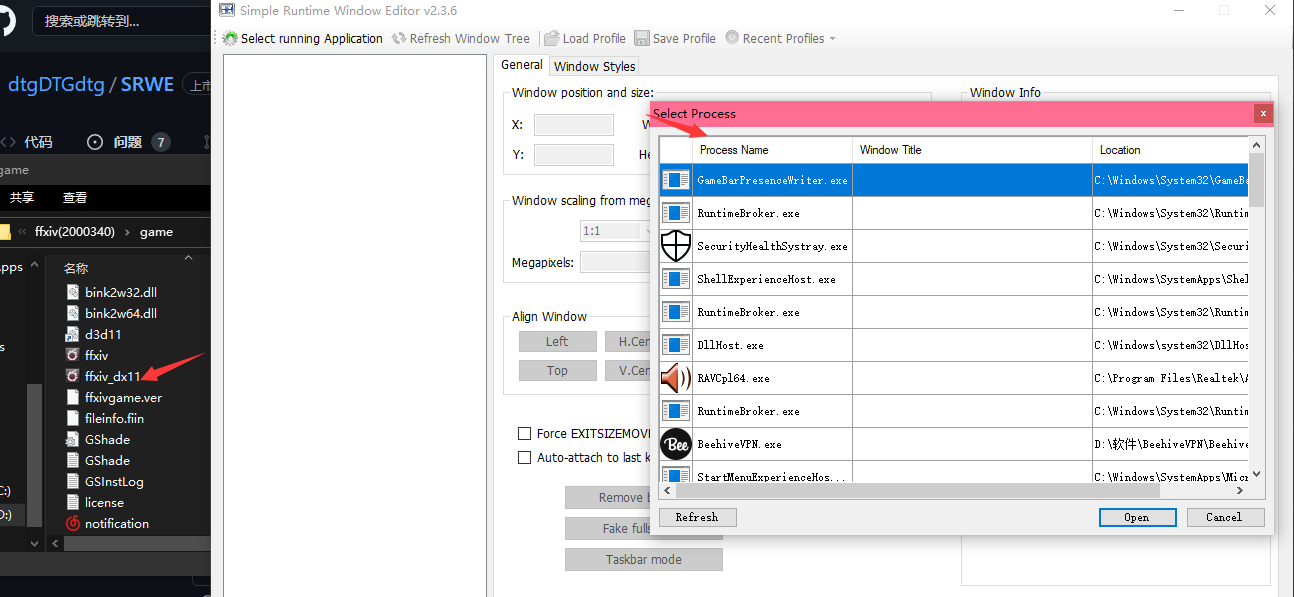Click the Refresh button in Select Process
The height and width of the screenshot is (597, 1294).
pos(697,517)
